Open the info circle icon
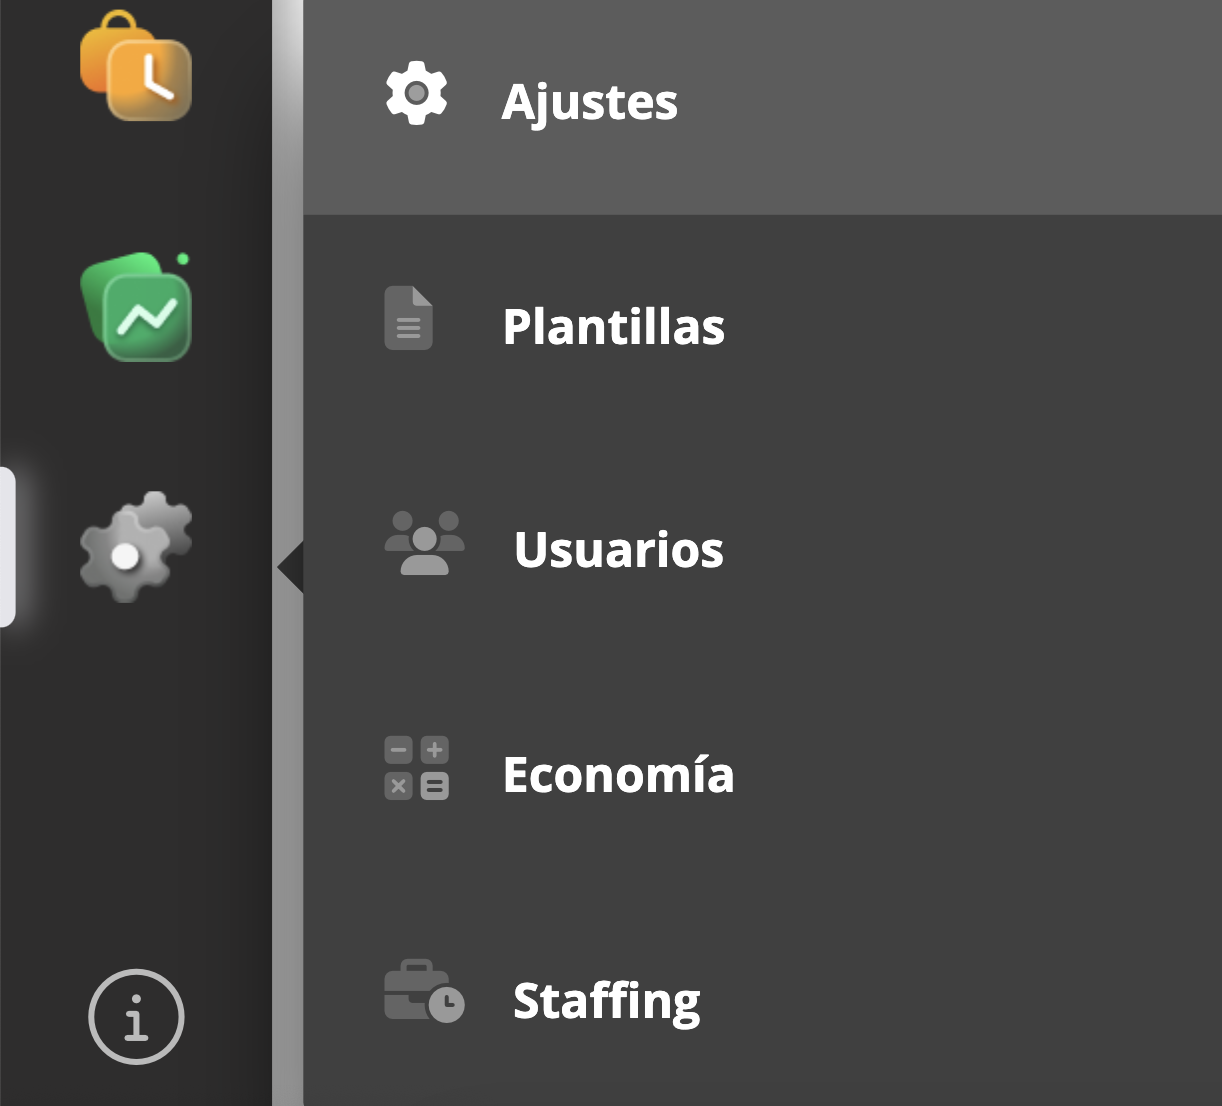The image size is (1222, 1106). click(x=136, y=1016)
